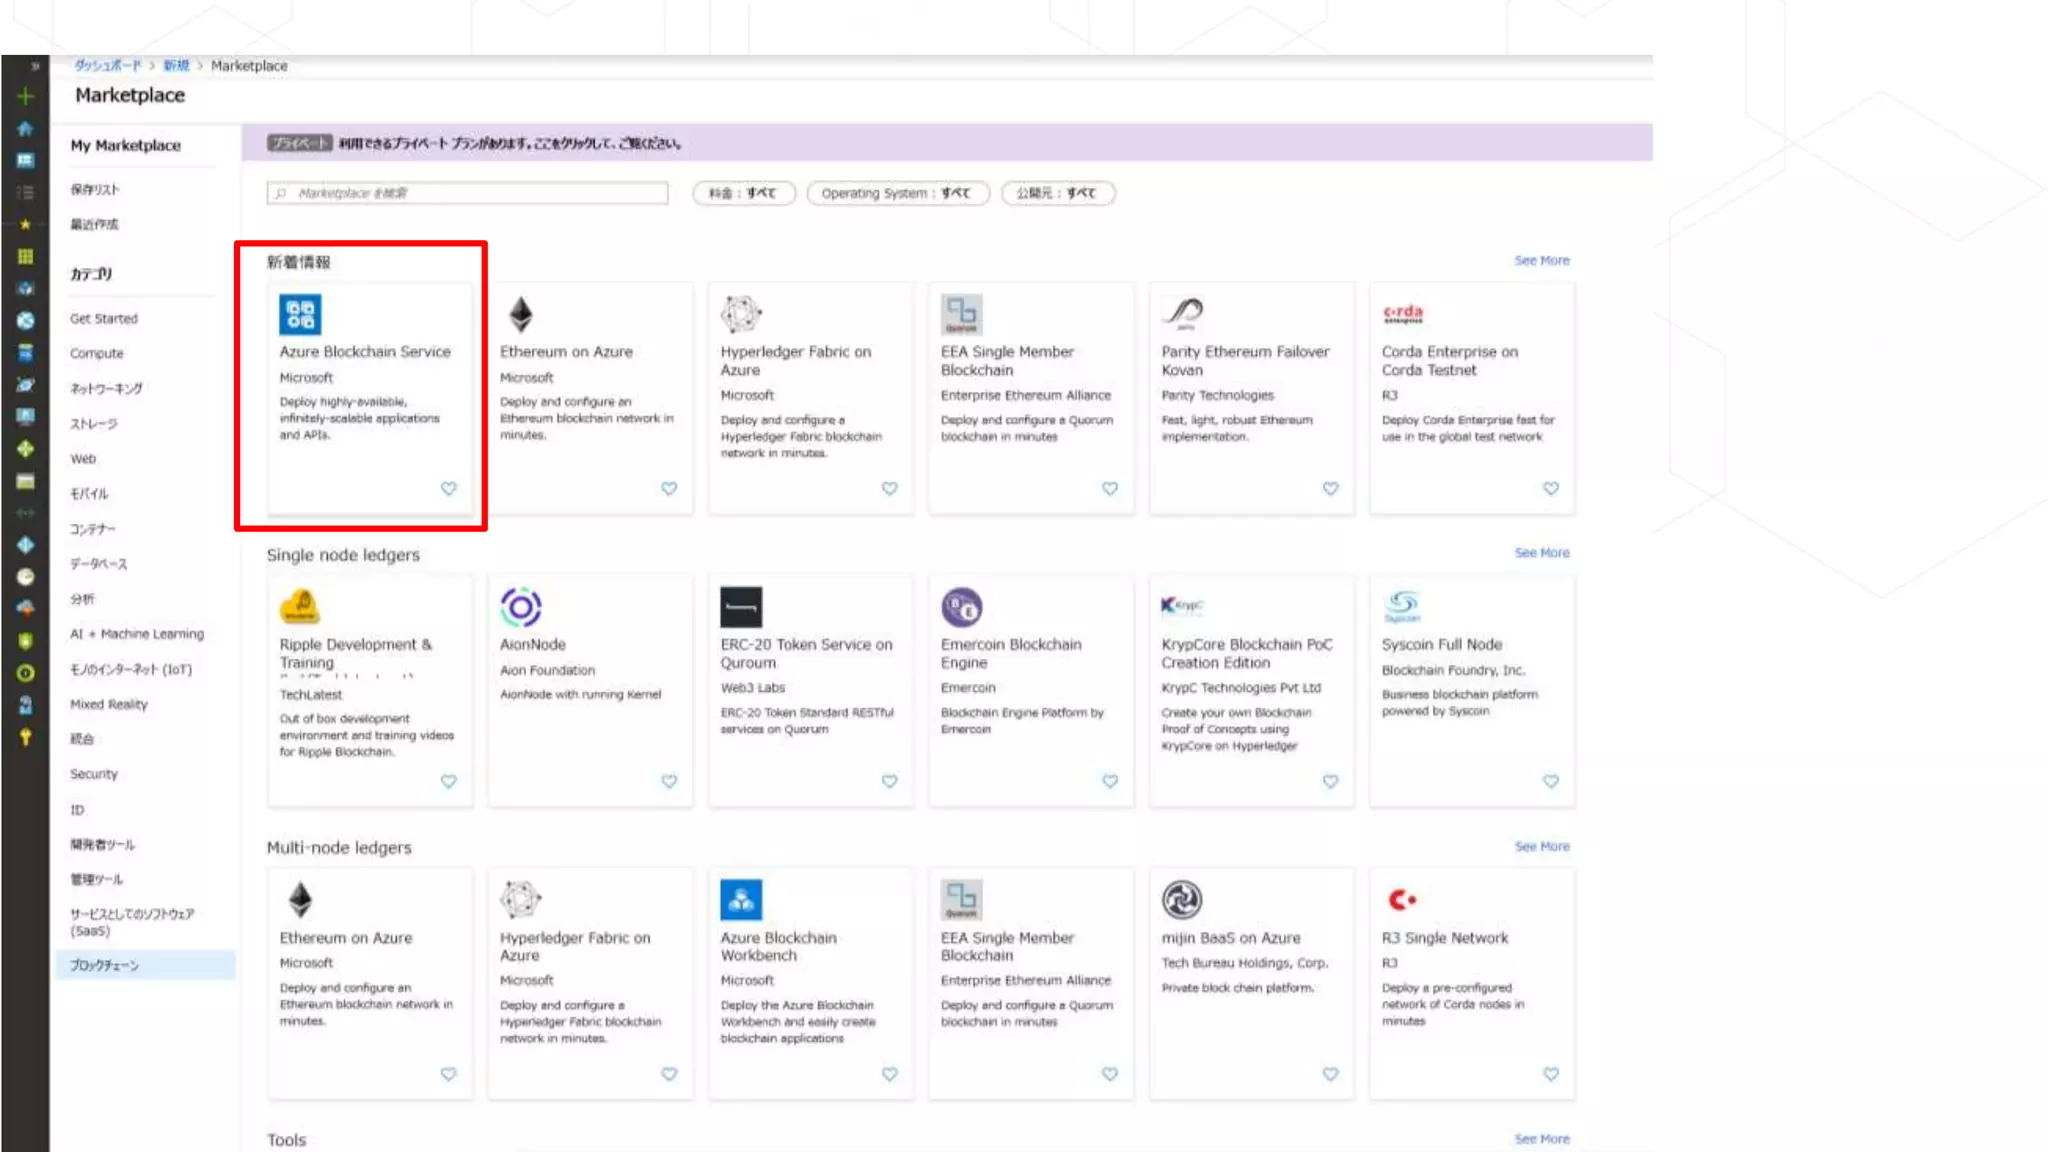
Task: Click the home icon in left sidebar
Action: (26, 129)
